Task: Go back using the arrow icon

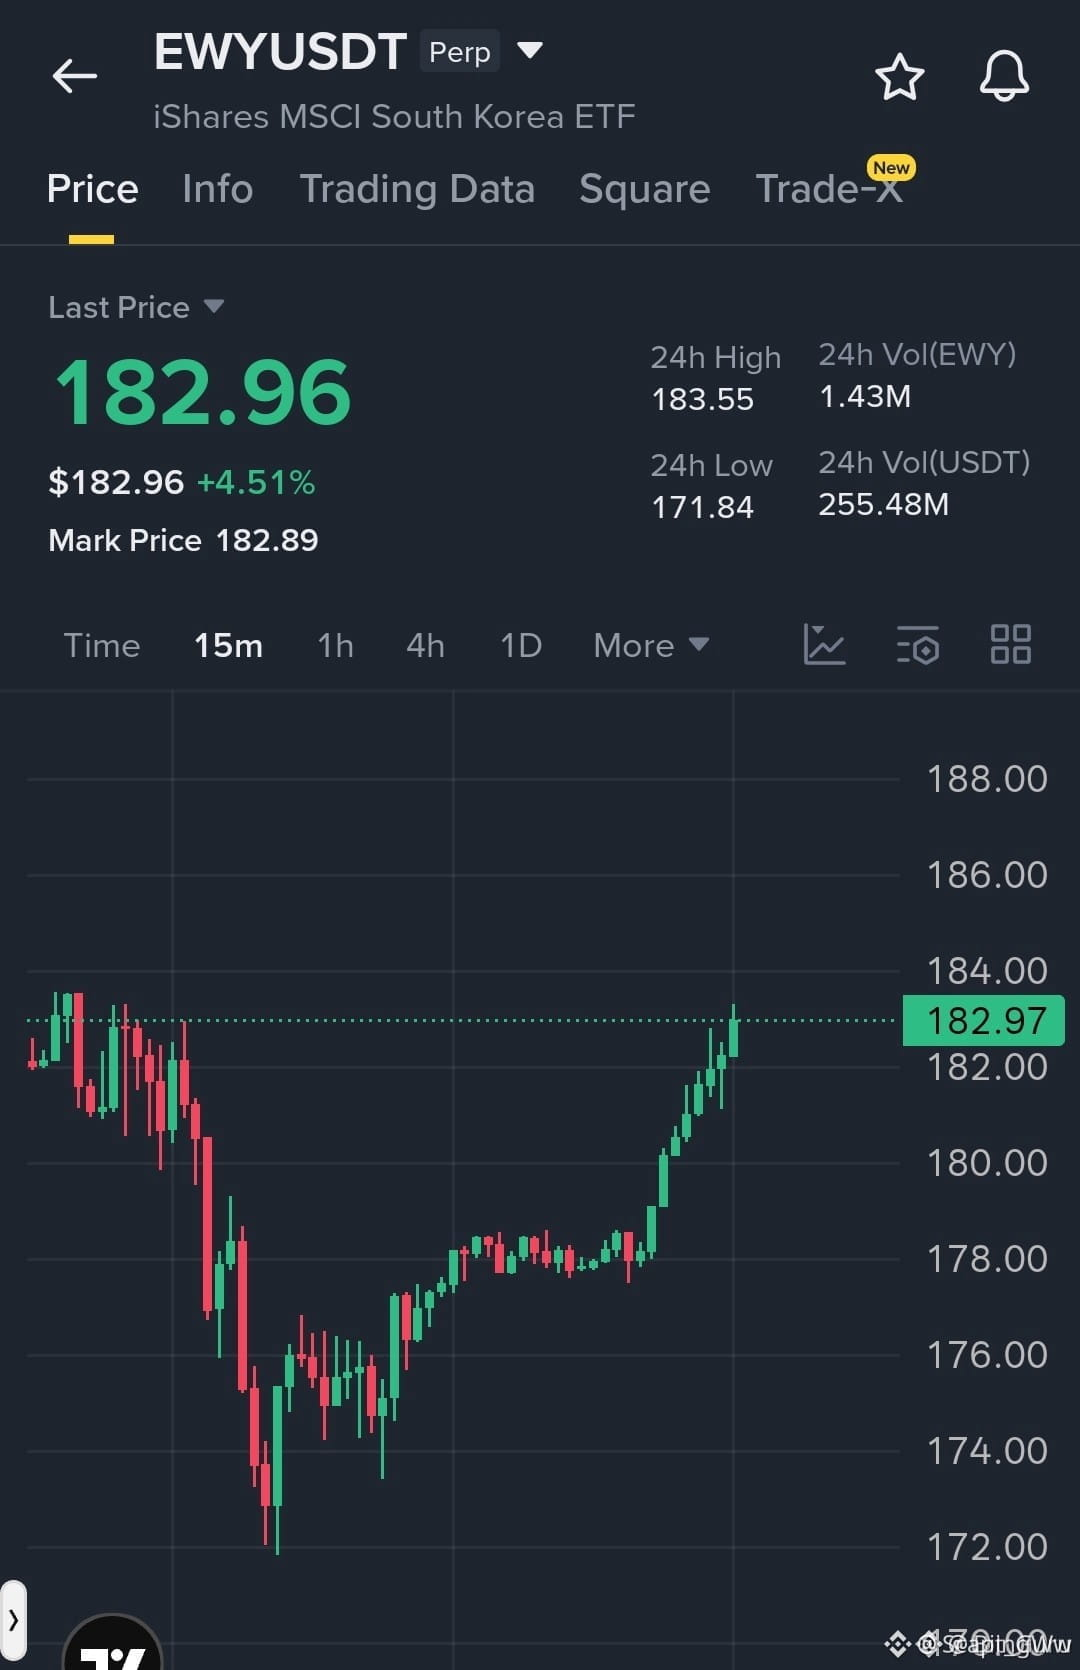Action: (x=75, y=75)
